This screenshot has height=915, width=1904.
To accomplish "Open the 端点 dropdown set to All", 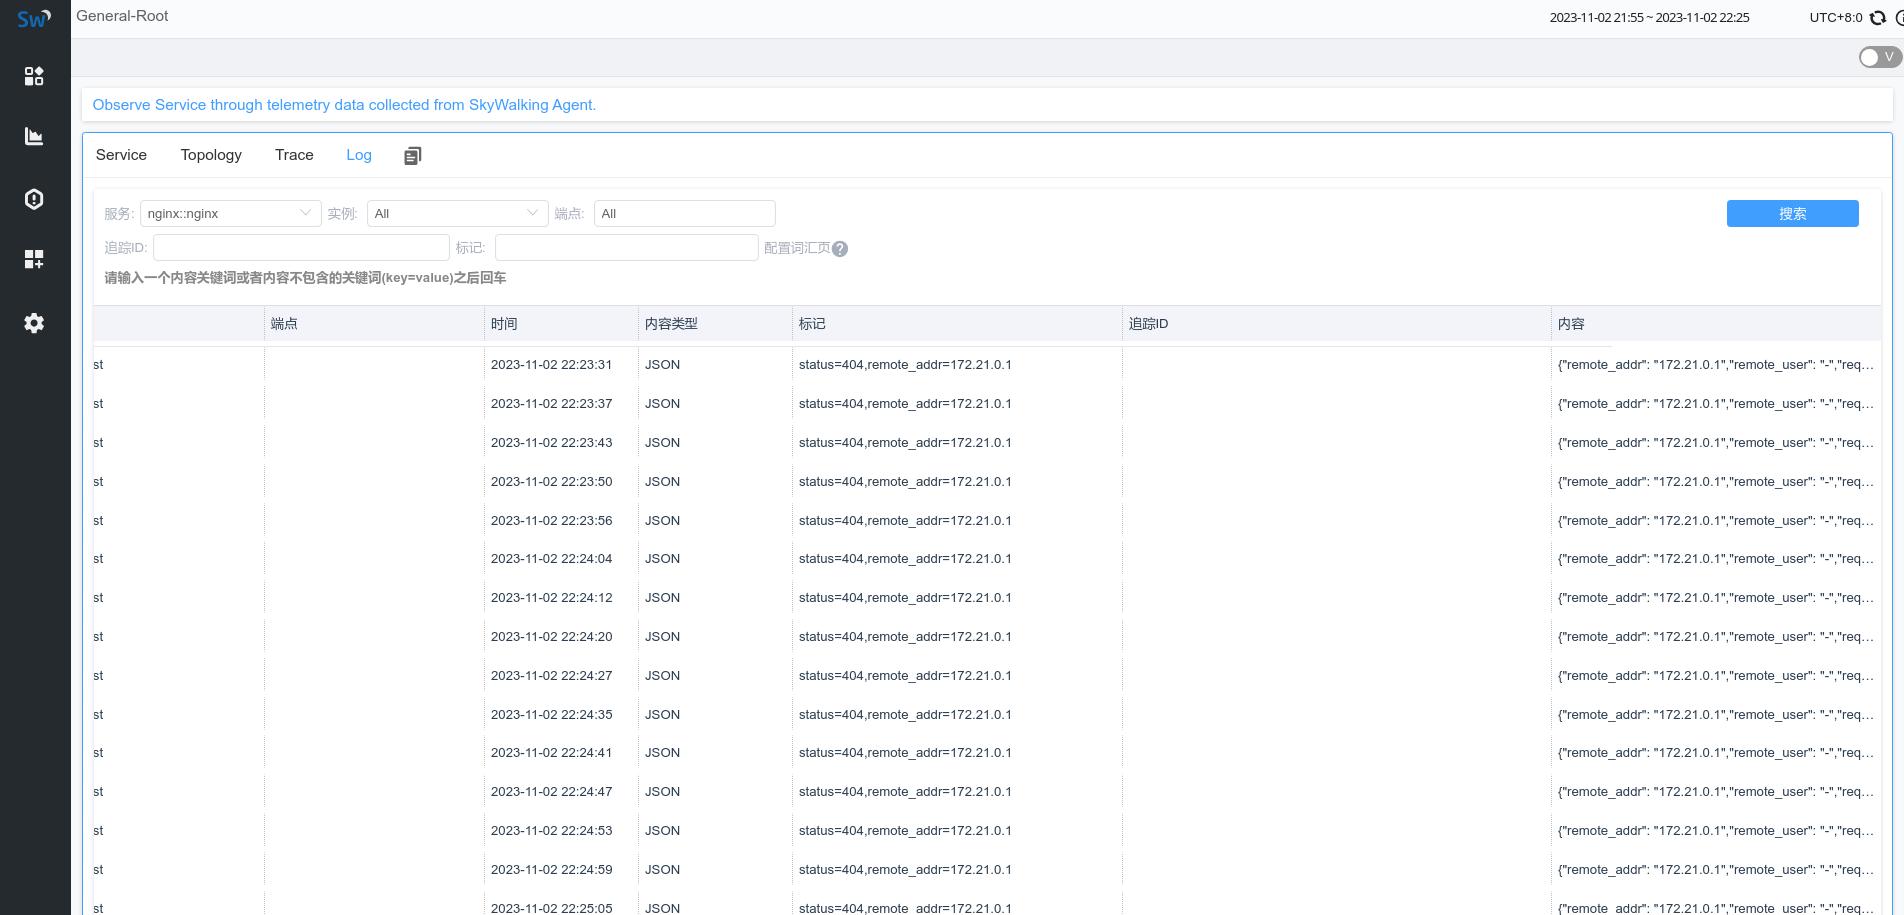I will point(684,213).
